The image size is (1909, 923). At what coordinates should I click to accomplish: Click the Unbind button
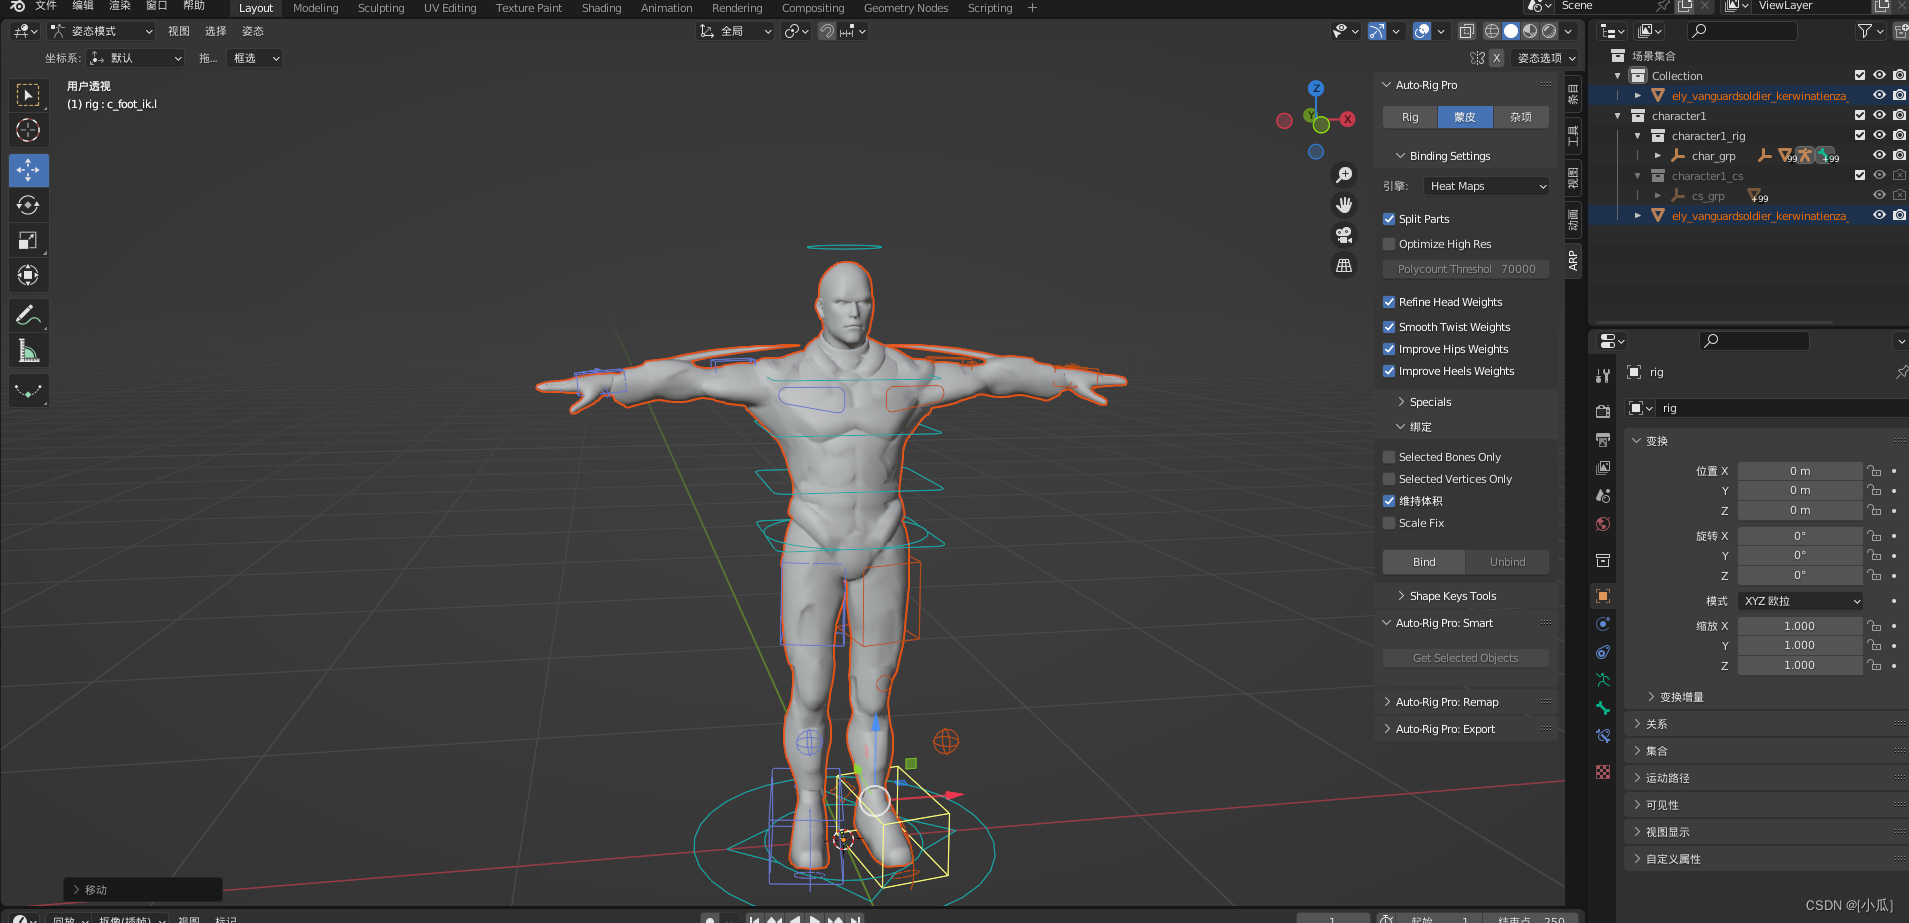coord(1507,562)
